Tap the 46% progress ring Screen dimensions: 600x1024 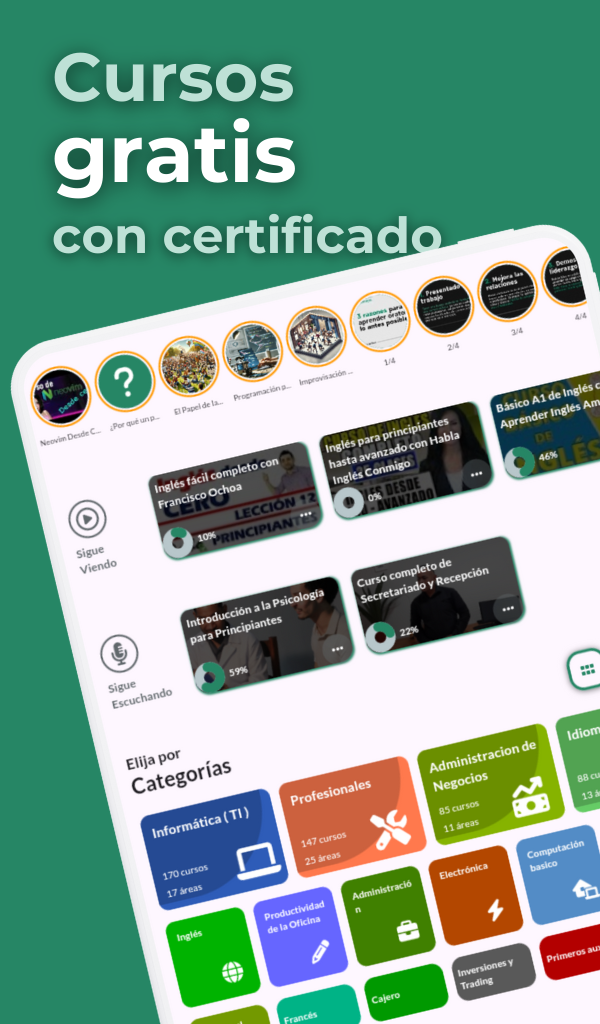(519, 462)
